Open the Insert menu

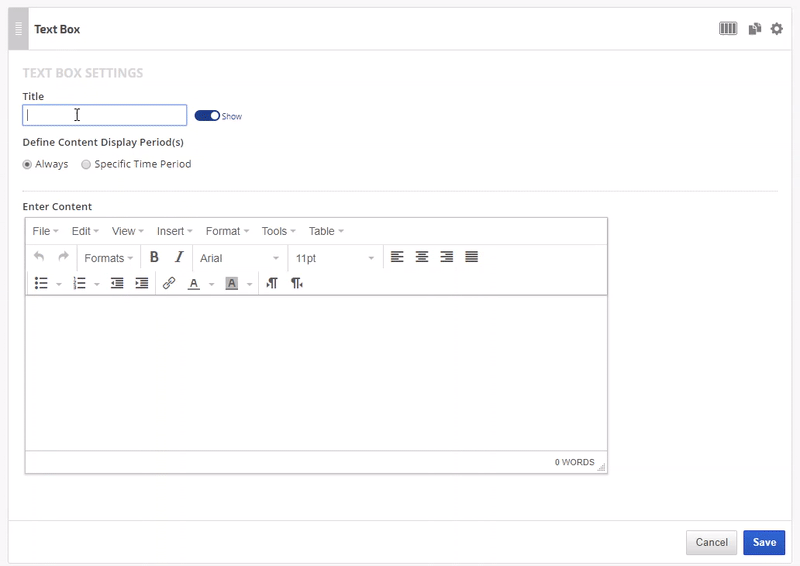pyautogui.click(x=174, y=231)
